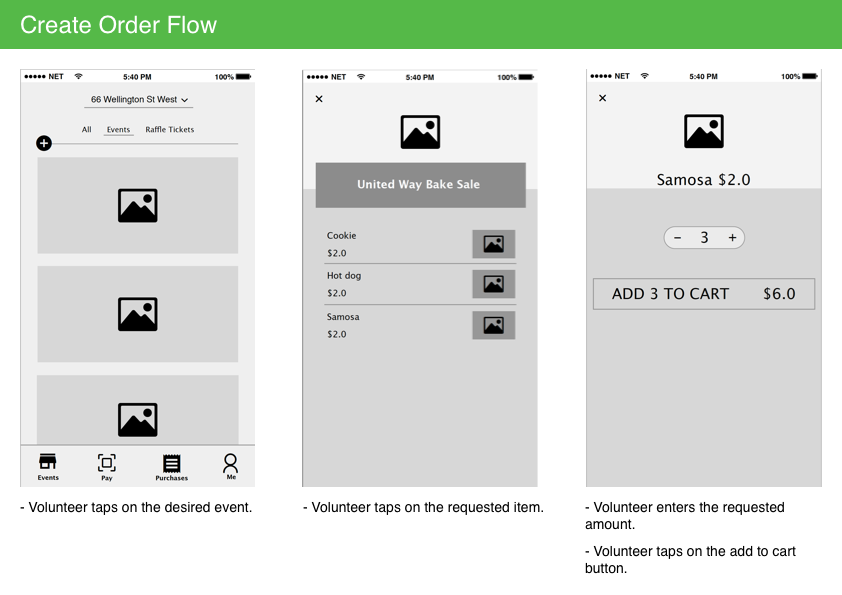Click the ADD 3 TO CART button
The width and height of the screenshot is (842, 595).
pyautogui.click(x=704, y=293)
